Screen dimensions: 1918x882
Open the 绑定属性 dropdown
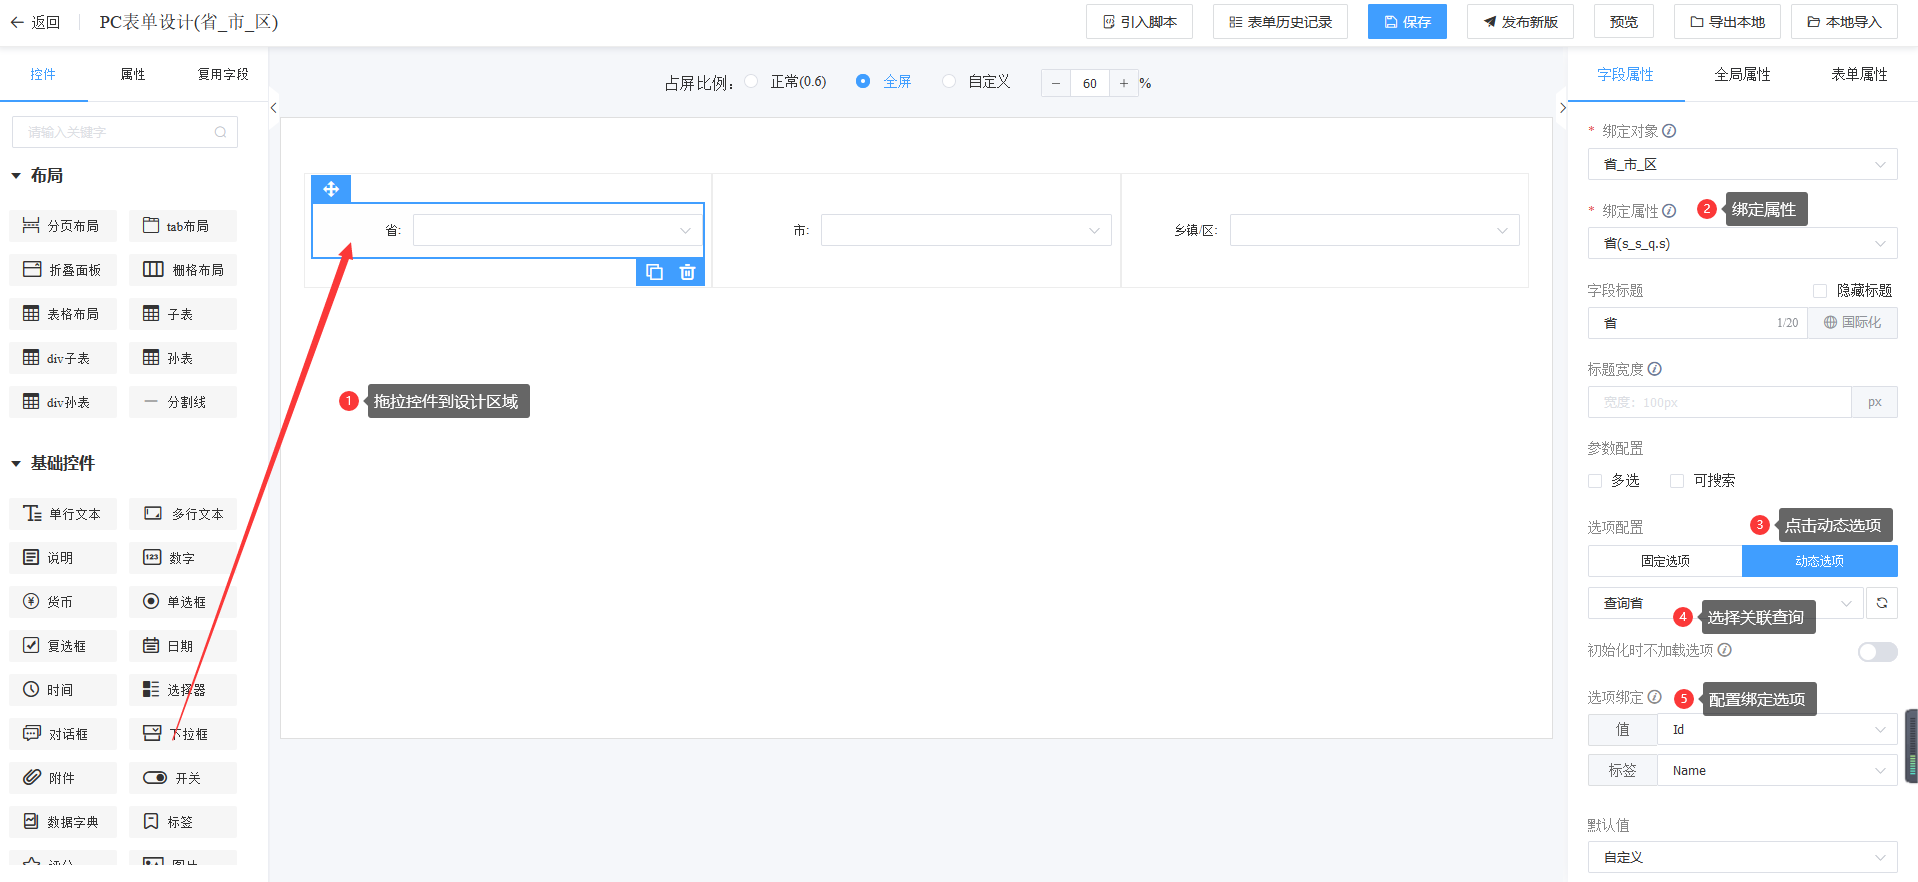click(1742, 244)
